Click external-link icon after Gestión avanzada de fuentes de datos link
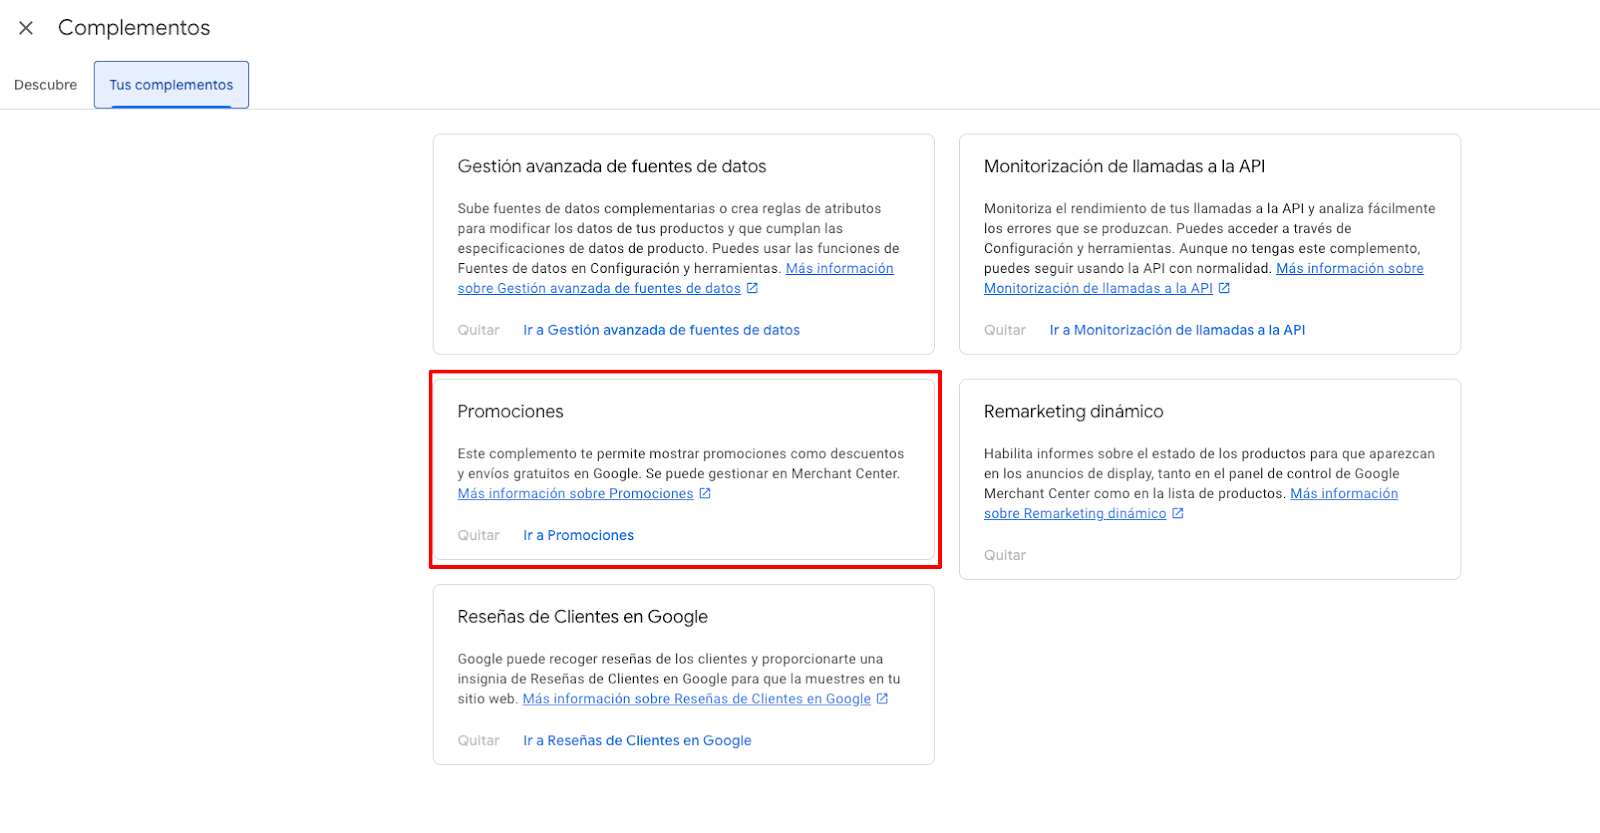Screen dimensions: 1600x833 752,288
